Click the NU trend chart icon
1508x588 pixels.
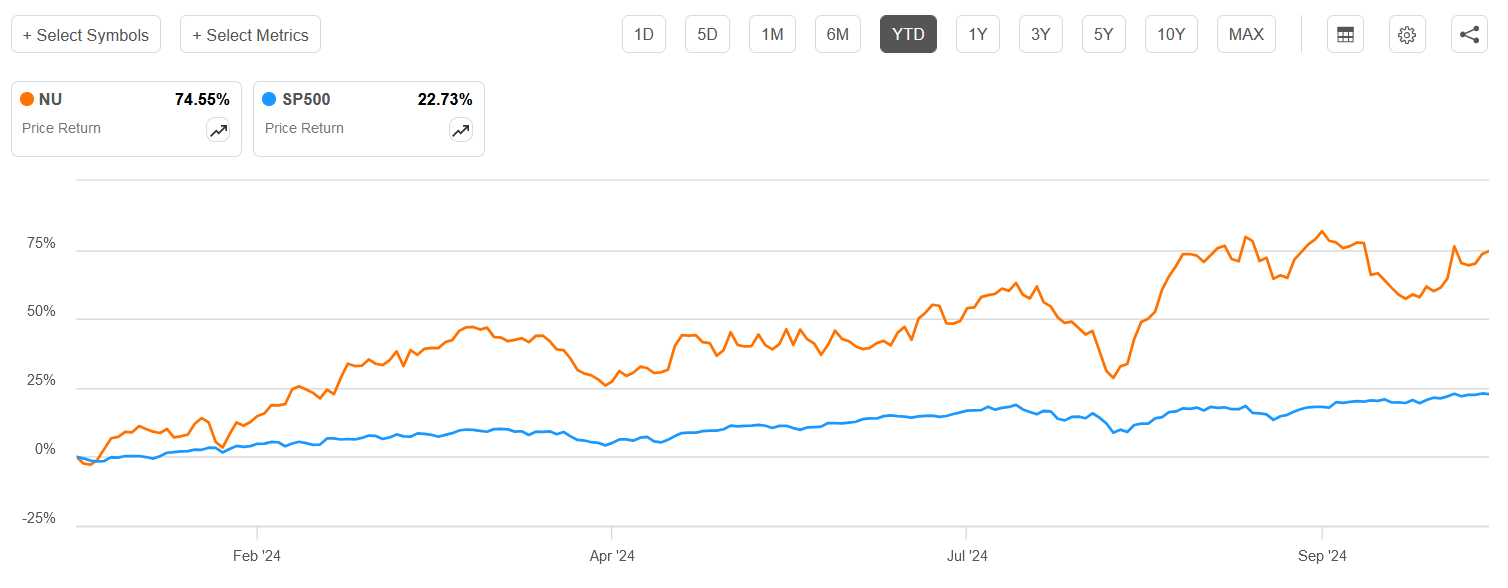[x=218, y=130]
